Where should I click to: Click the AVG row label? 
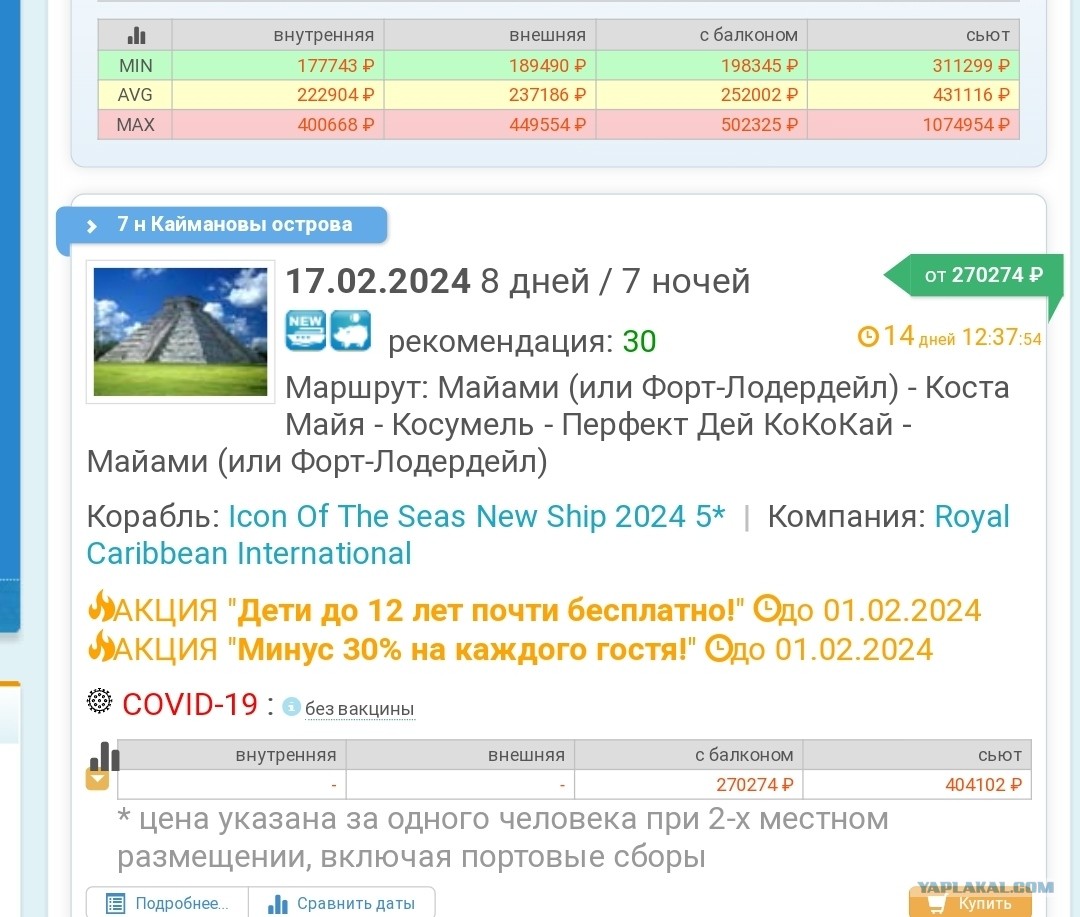click(135, 95)
